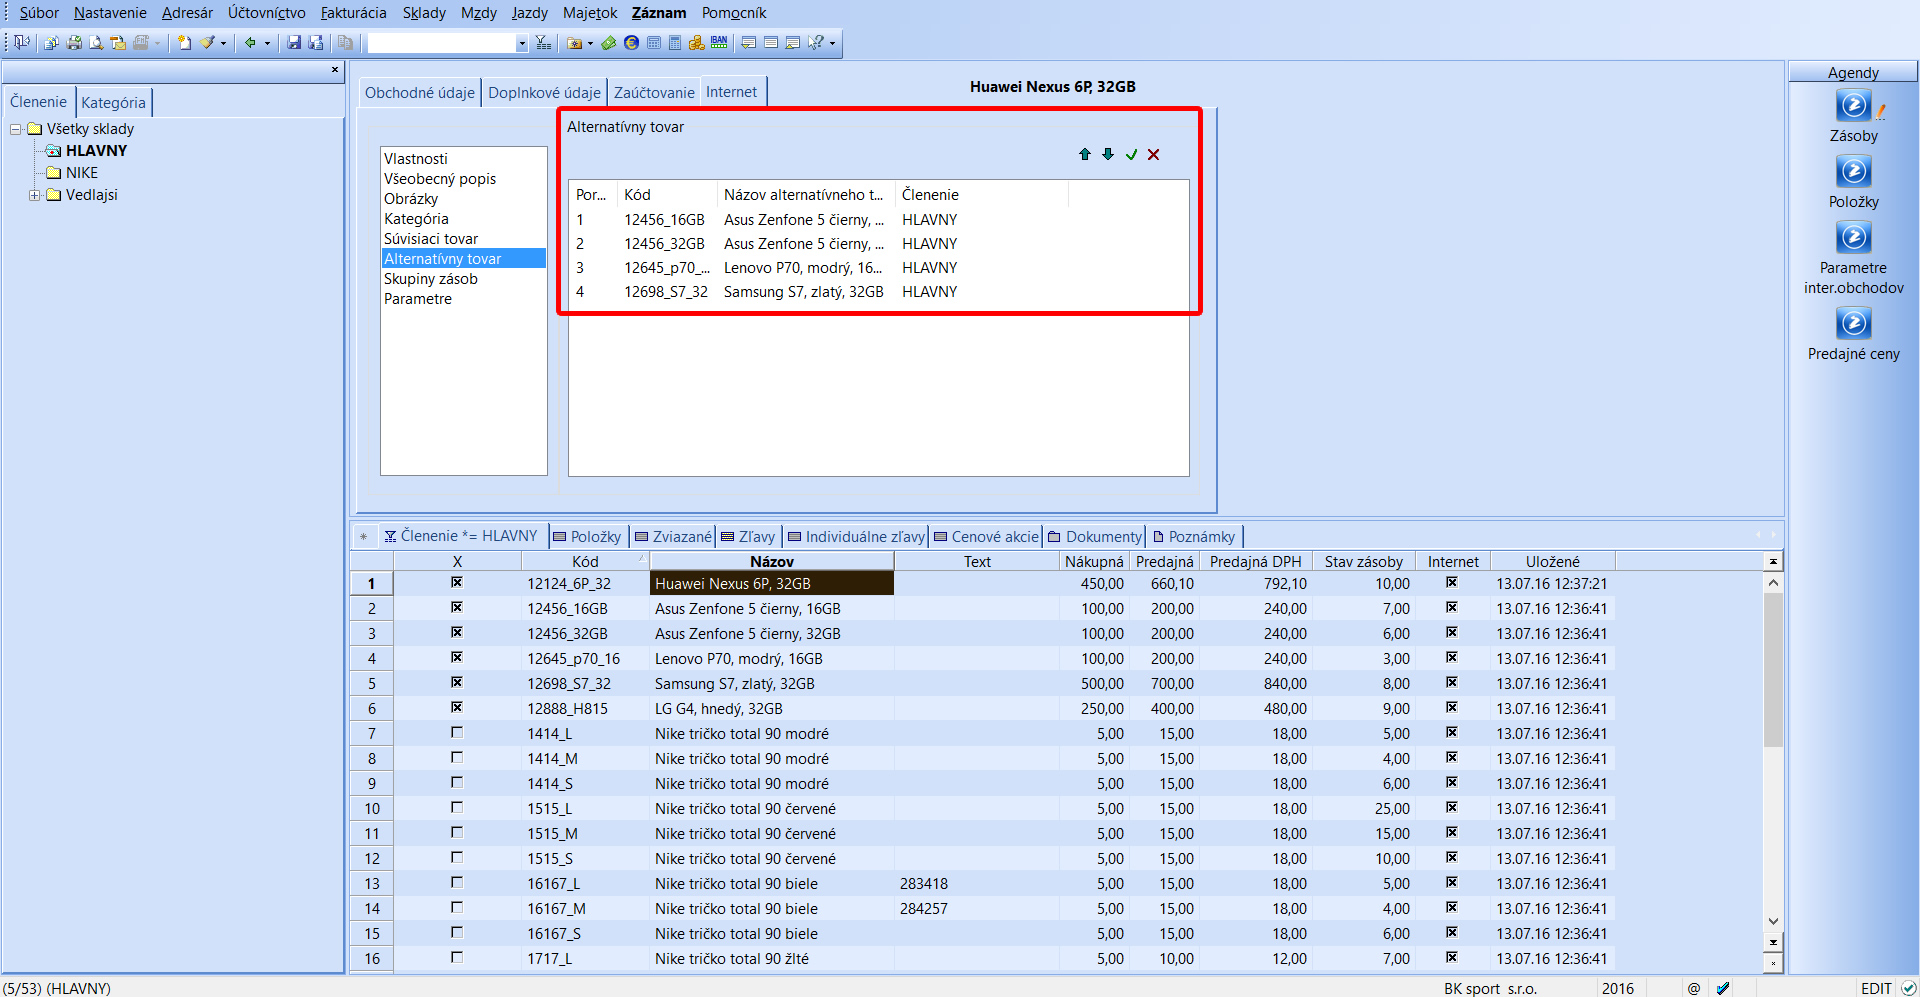1920x997 pixels.
Task: Open Parametre inter.obchodov agenda icon
Action: 1854,237
